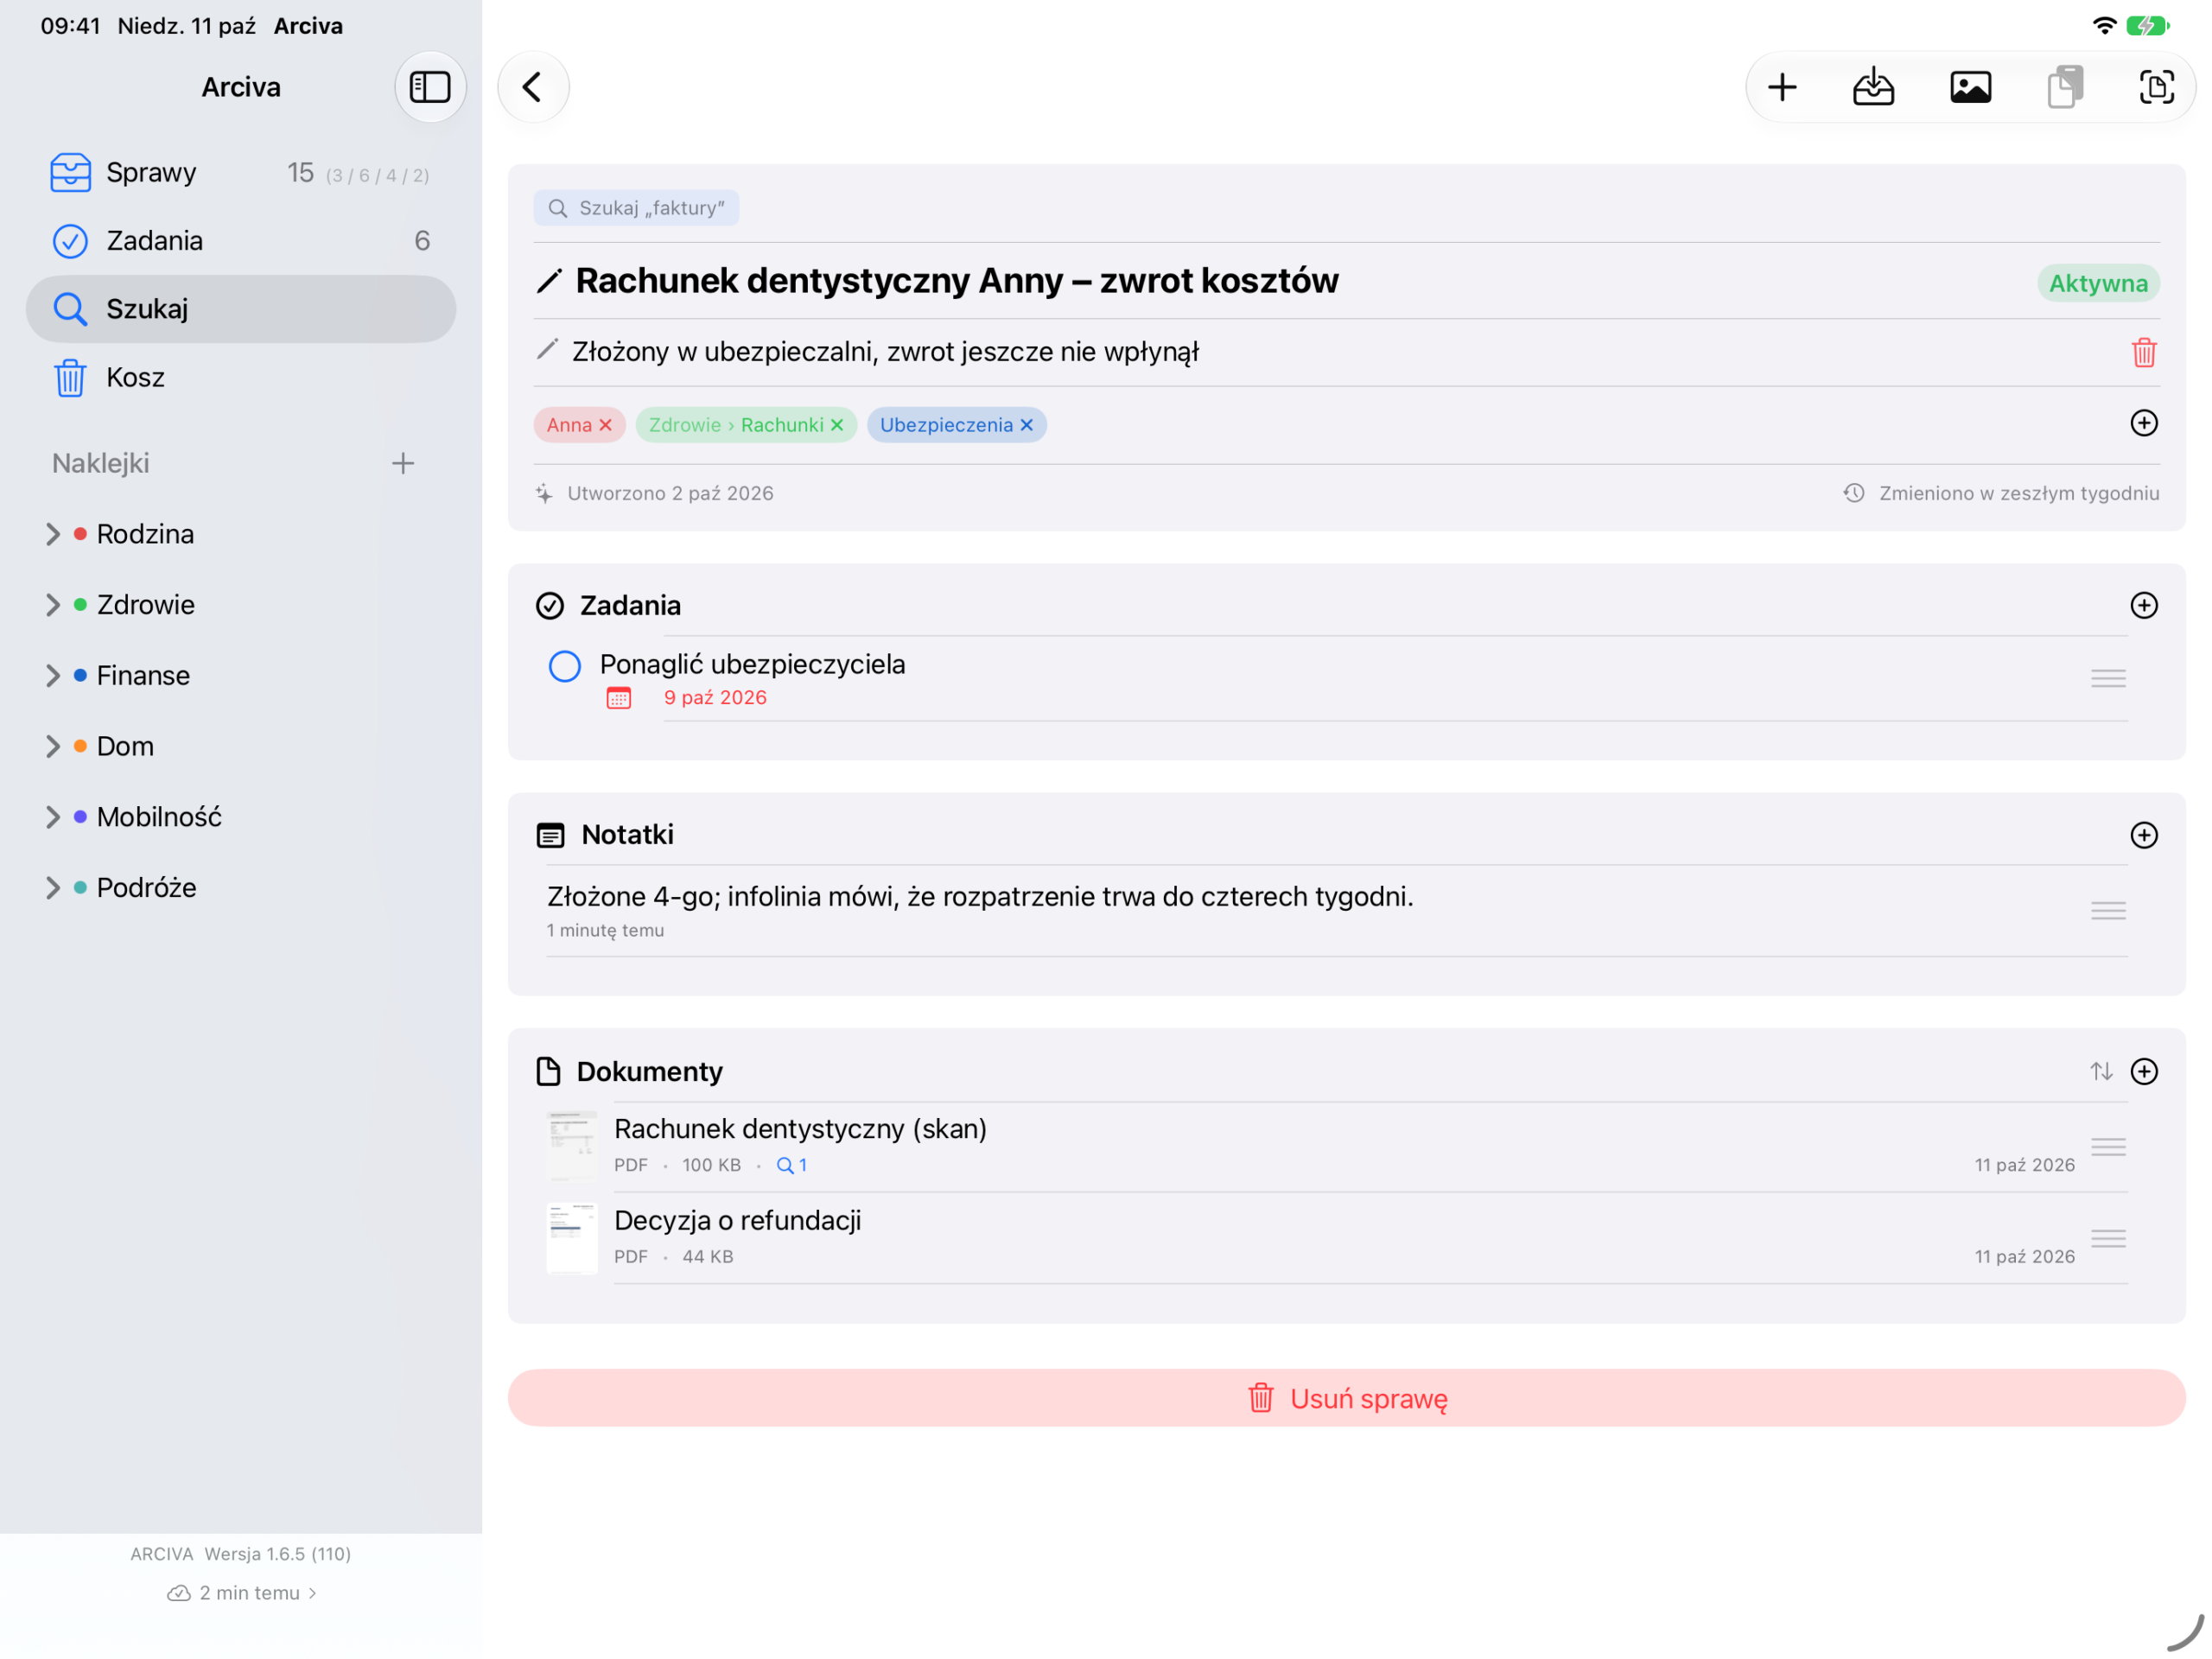Scan a document with scanner icon
Viewport: 2212px width, 1659px height.
2156,87
